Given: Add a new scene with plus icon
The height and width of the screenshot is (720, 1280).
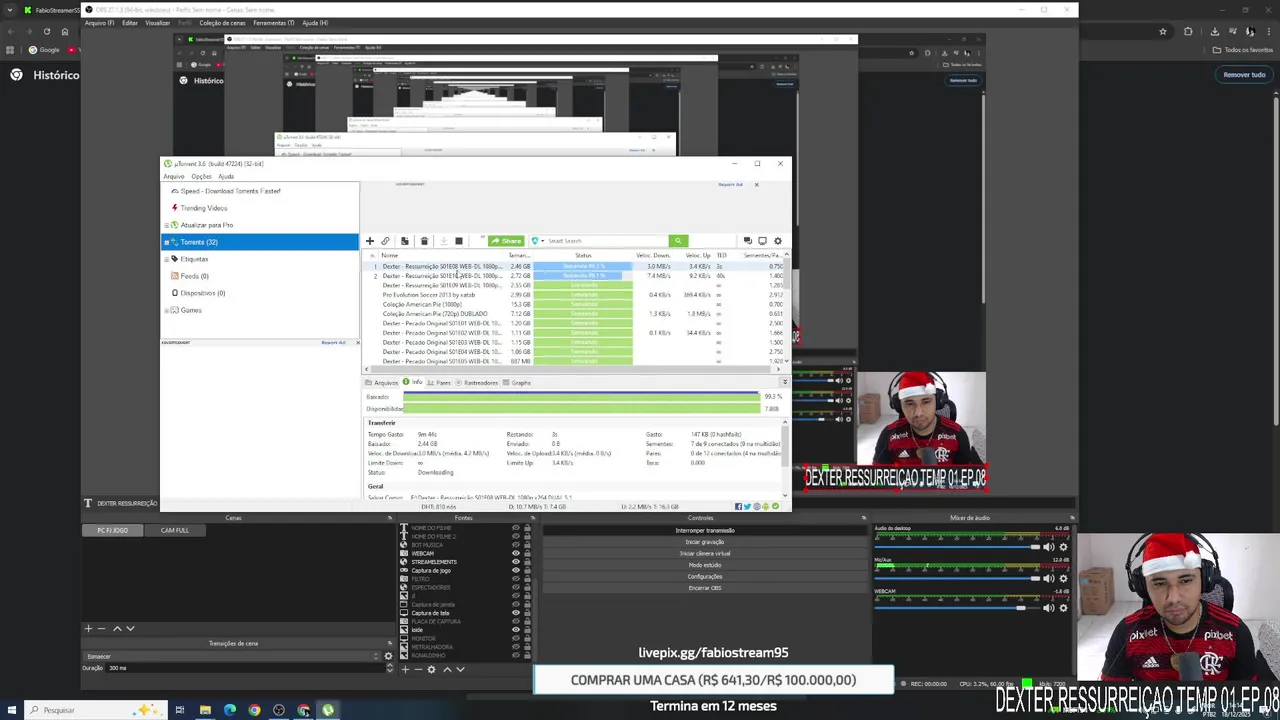Looking at the screenshot, I should 88,628.
